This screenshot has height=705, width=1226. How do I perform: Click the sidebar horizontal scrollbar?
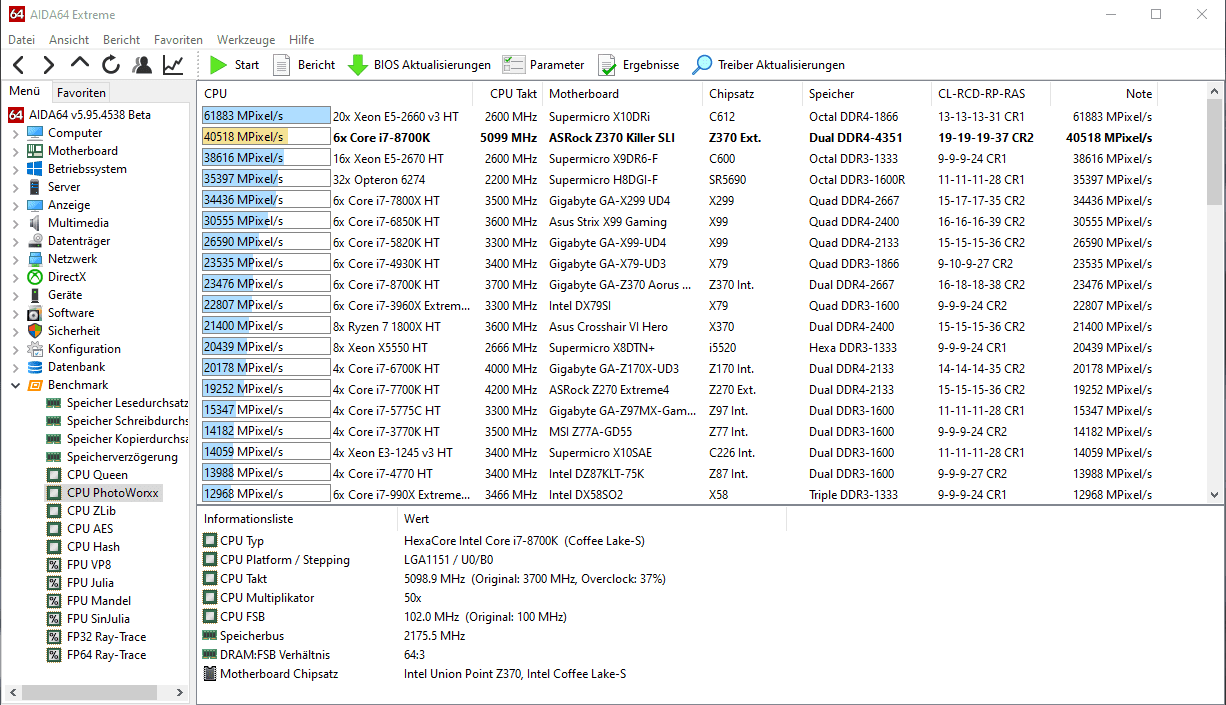point(95,692)
